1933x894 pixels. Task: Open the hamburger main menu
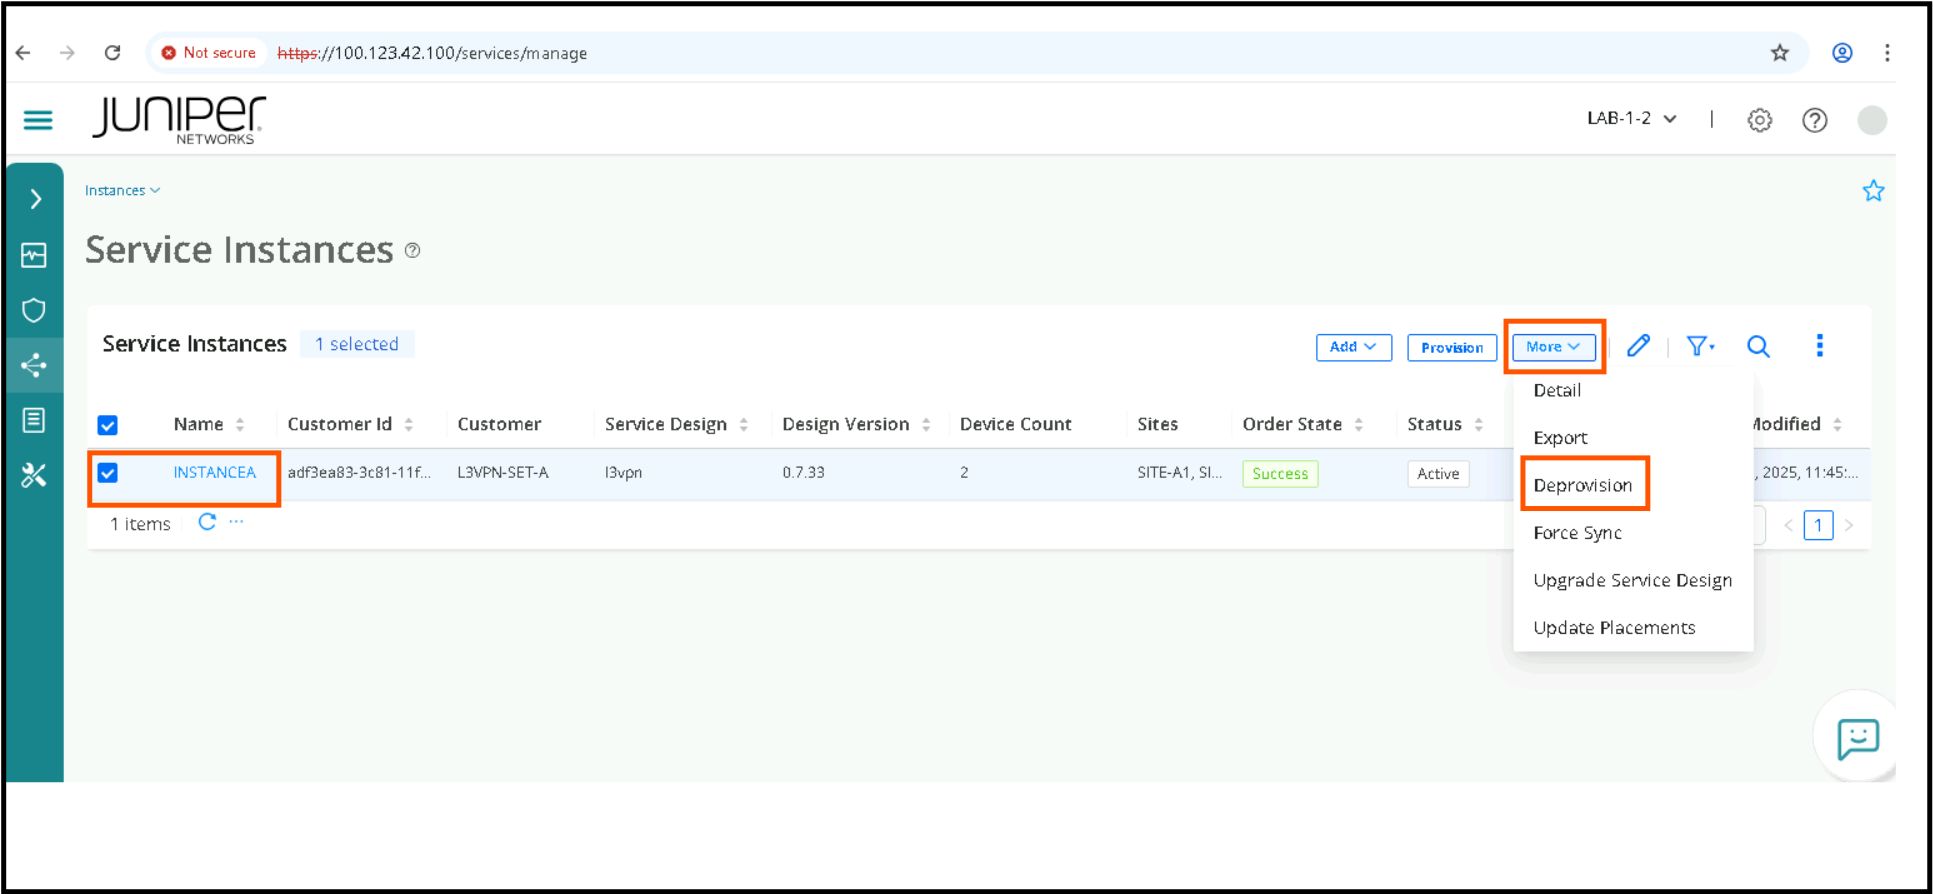tap(38, 120)
